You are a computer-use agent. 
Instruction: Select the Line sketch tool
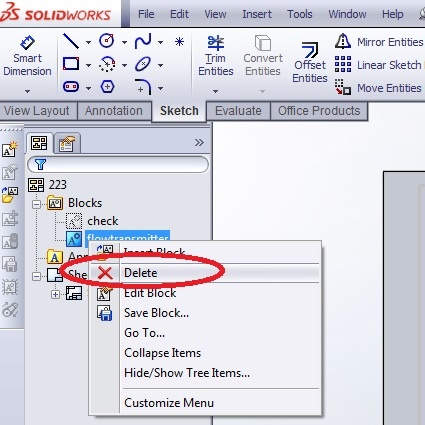pos(71,41)
